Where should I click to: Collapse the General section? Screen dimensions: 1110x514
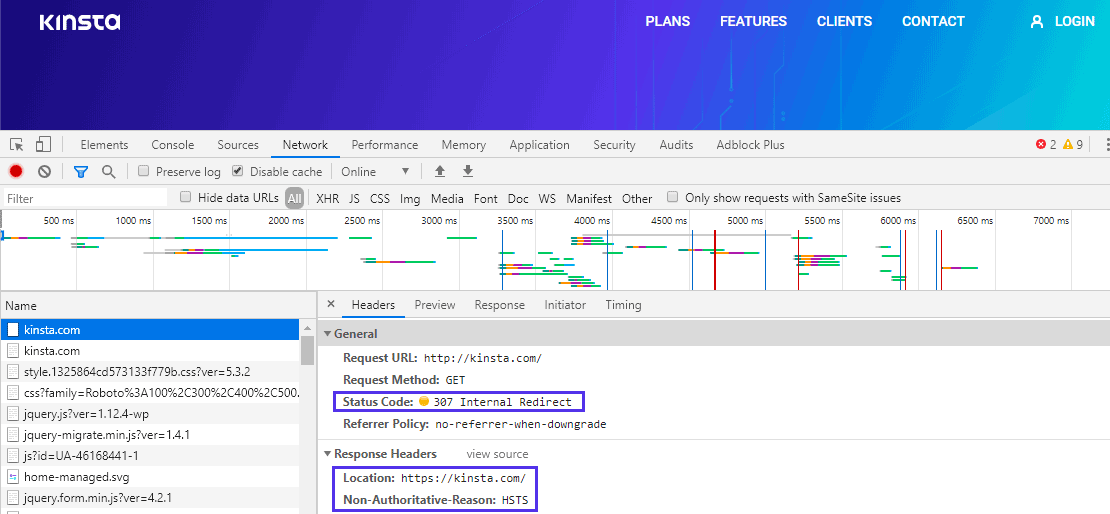[x=327, y=334]
